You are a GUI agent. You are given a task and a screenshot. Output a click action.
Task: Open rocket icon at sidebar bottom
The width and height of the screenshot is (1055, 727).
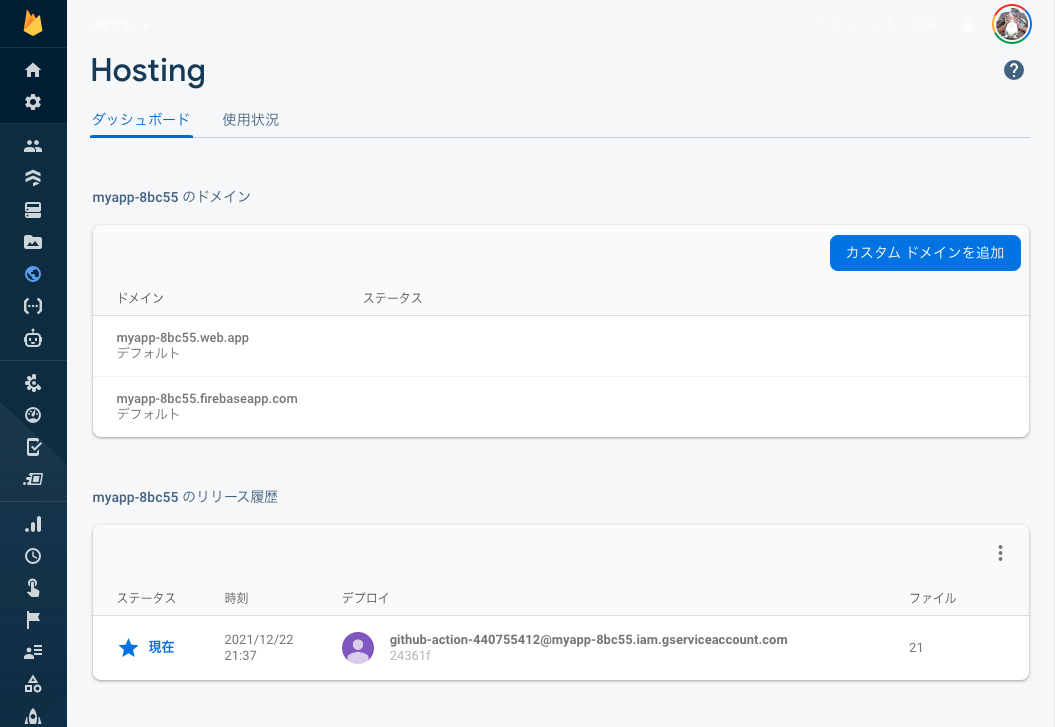(x=33, y=717)
